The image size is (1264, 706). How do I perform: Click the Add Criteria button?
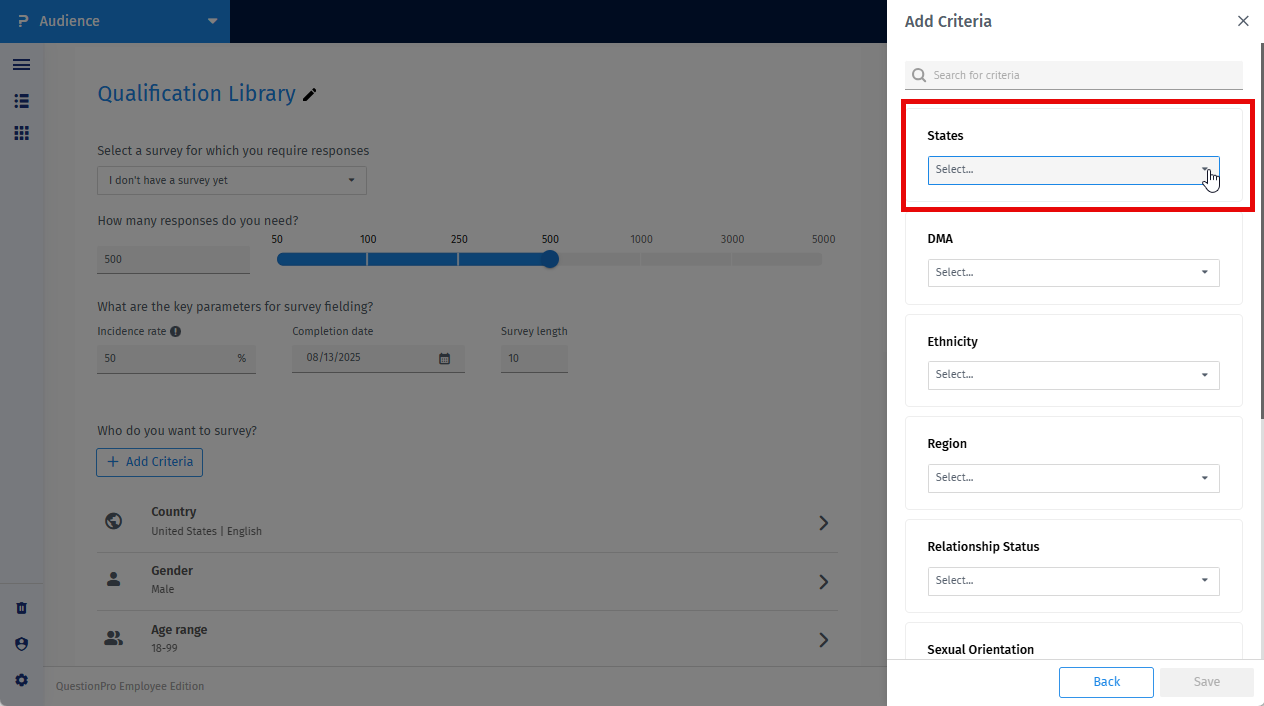[x=150, y=462]
